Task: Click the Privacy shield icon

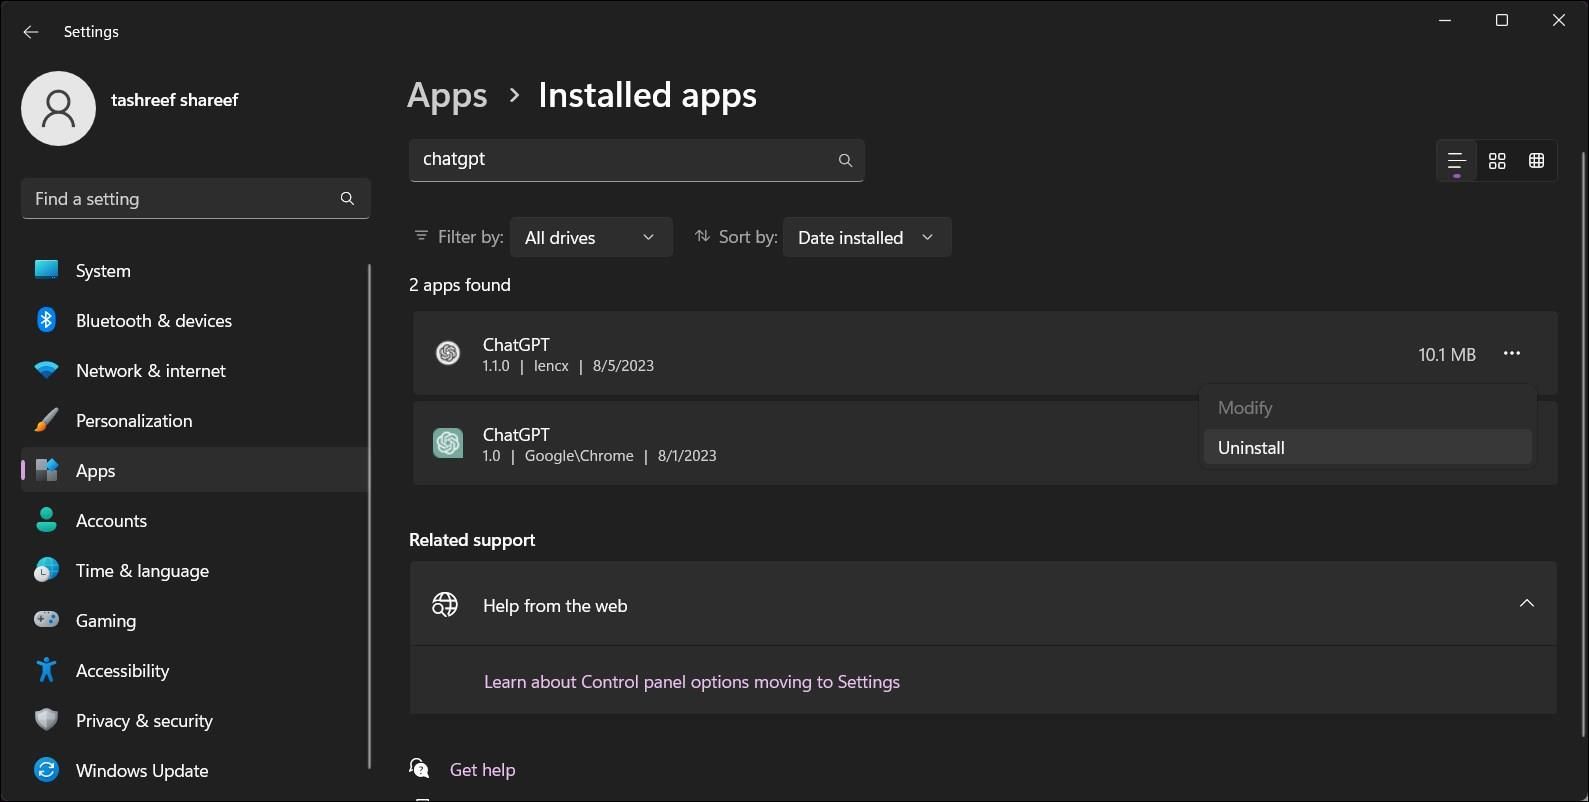Action: click(46, 720)
